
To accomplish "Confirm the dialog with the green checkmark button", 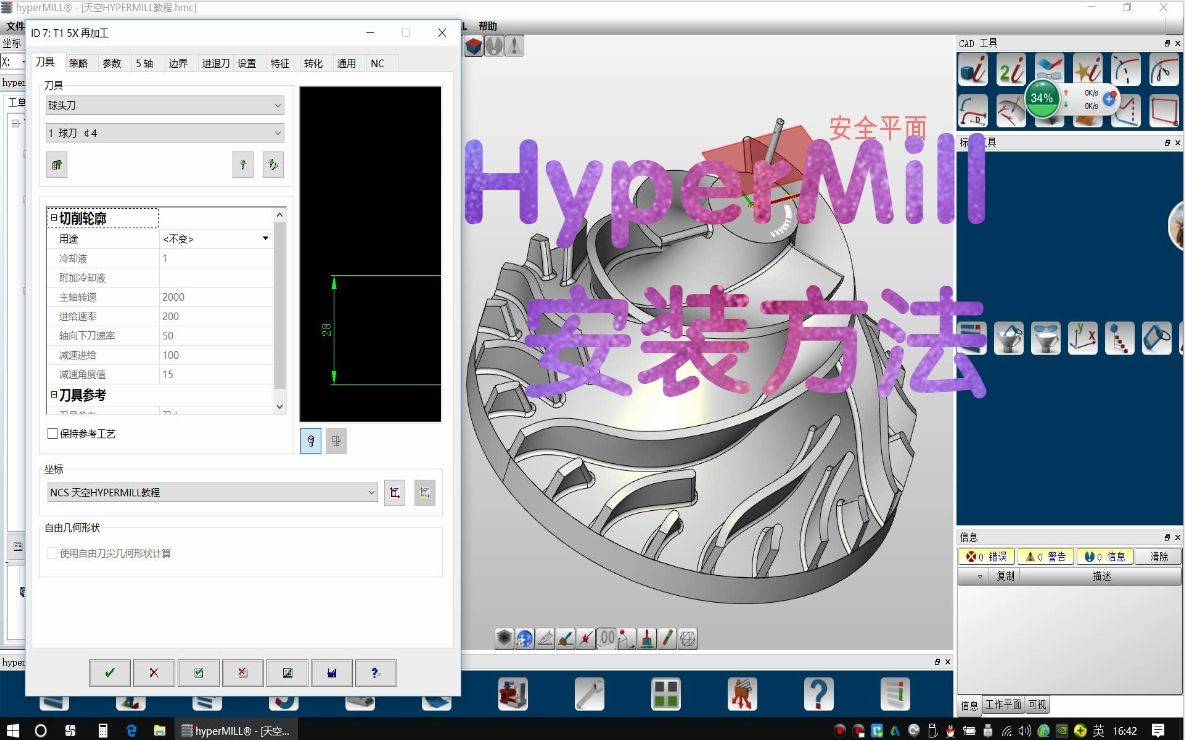I will (x=110, y=672).
